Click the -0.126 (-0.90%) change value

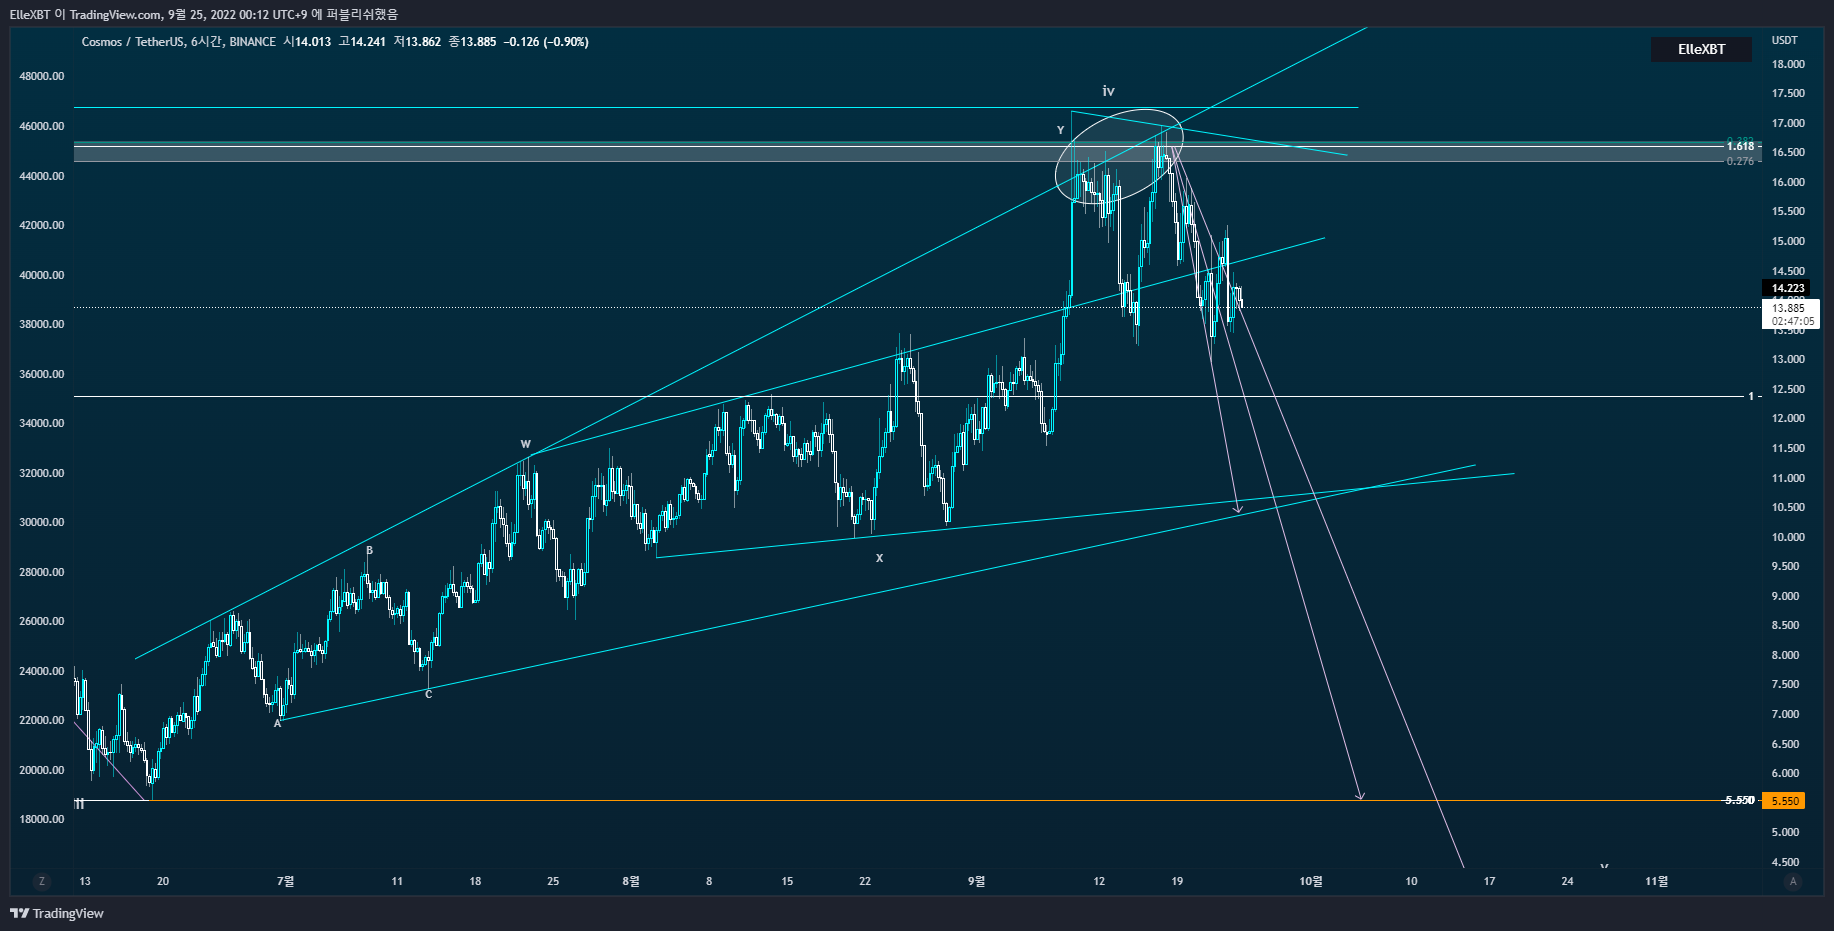546,42
